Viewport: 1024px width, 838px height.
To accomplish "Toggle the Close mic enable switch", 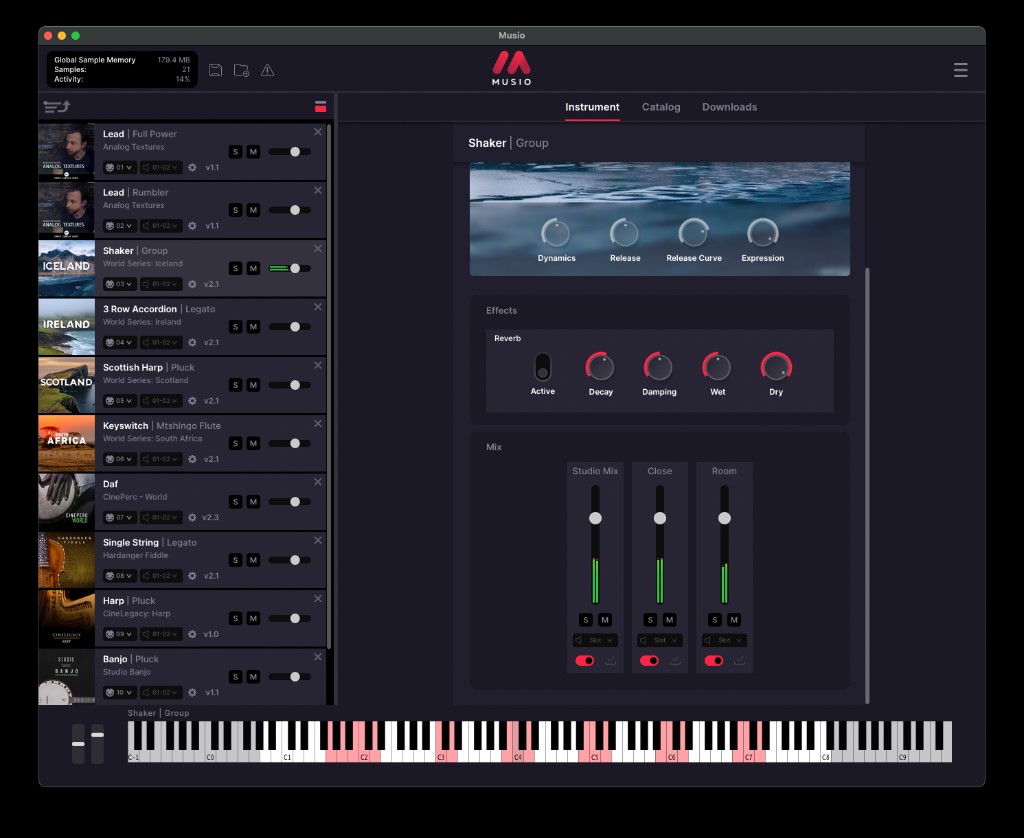I will click(x=649, y=660).
